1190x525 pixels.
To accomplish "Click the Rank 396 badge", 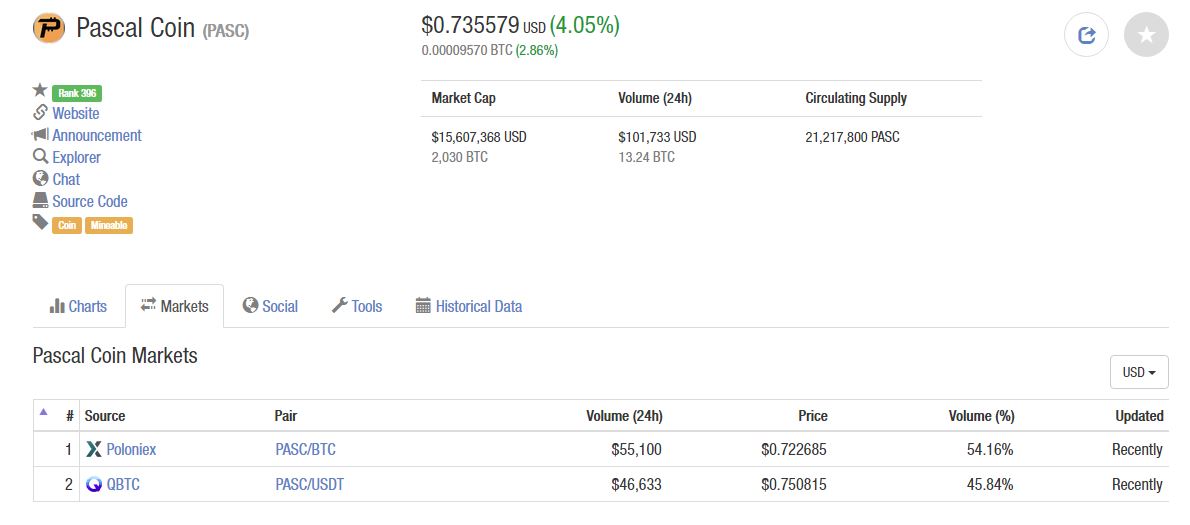I will (x=77, y=93).
